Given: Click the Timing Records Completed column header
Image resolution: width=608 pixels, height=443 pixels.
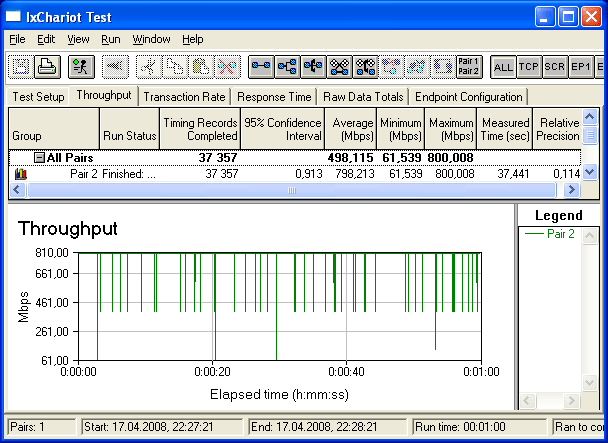Looking at the screenshot, I should coord(200,129).
